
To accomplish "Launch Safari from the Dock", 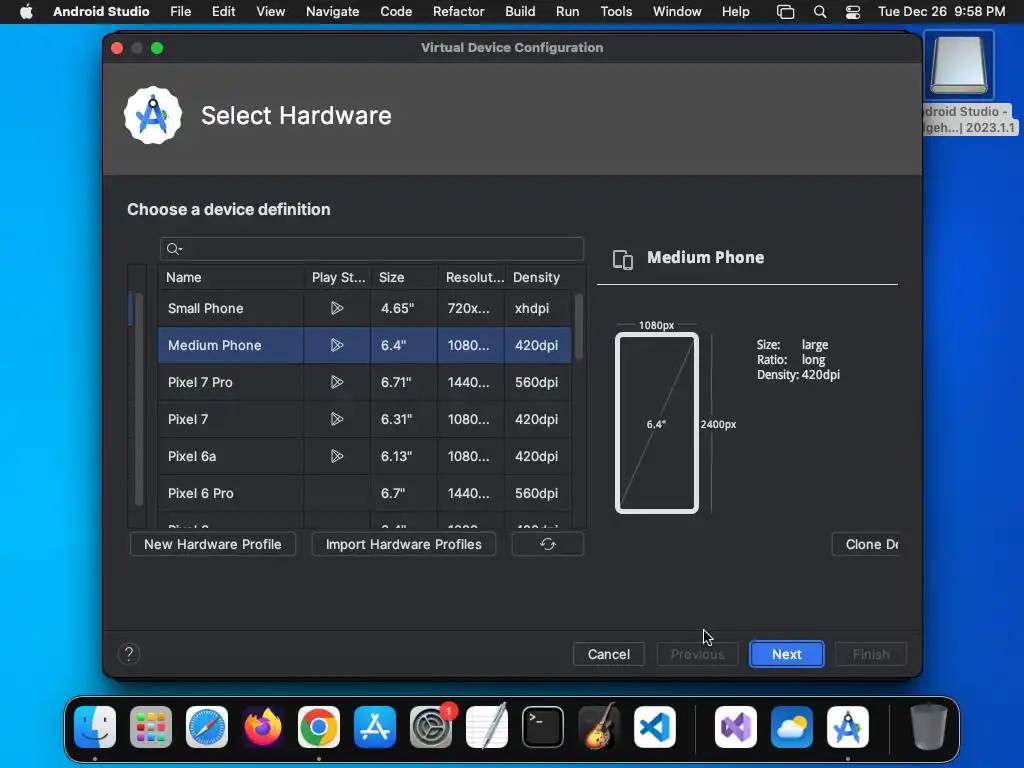I will pyautogui.click(x=207, y=727).
